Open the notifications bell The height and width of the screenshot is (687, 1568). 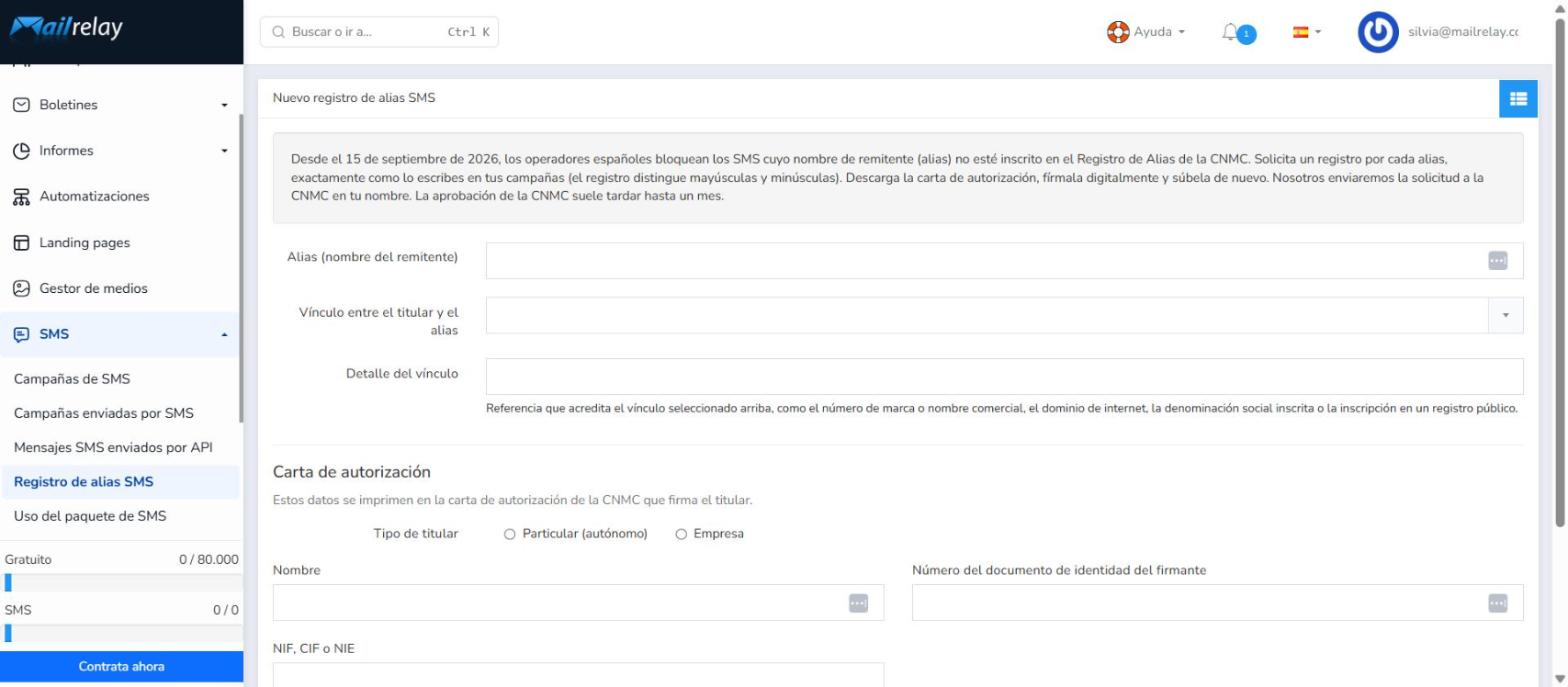tap(1231, 33)
